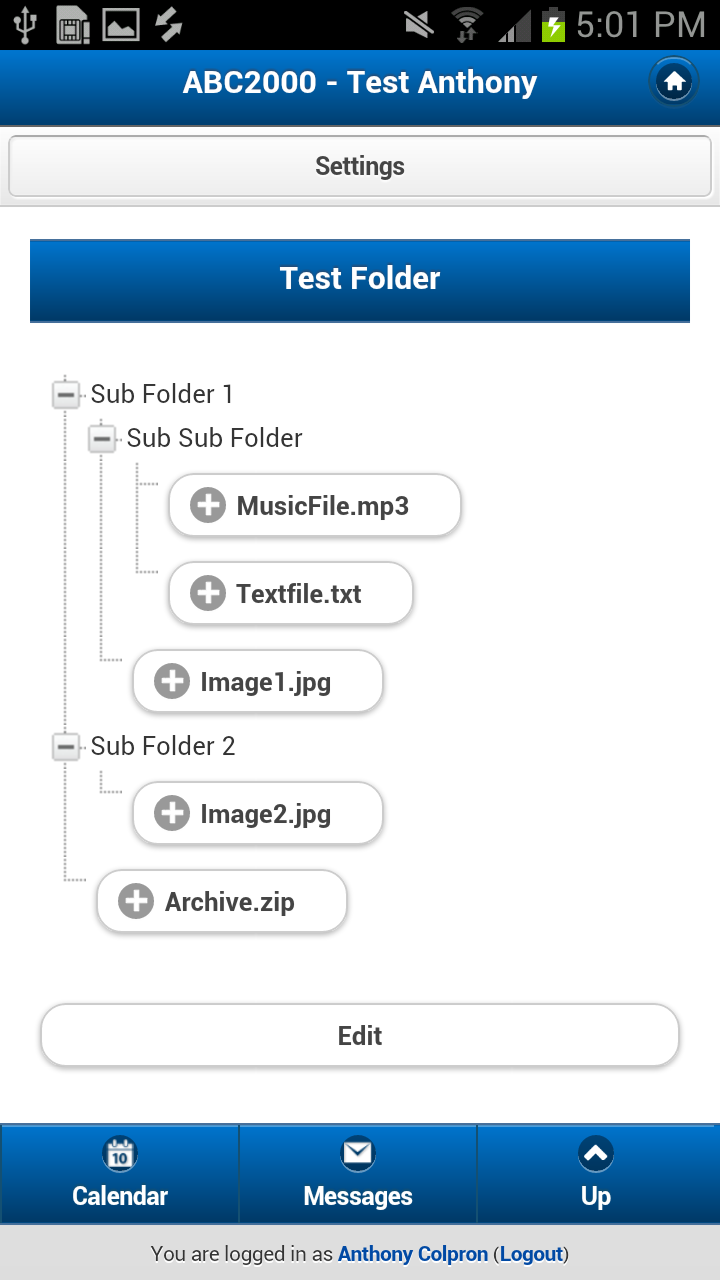Click plus icon beside MusicFile.mp3
Screen dimensions: 720x1280
(x=208, y=505)
